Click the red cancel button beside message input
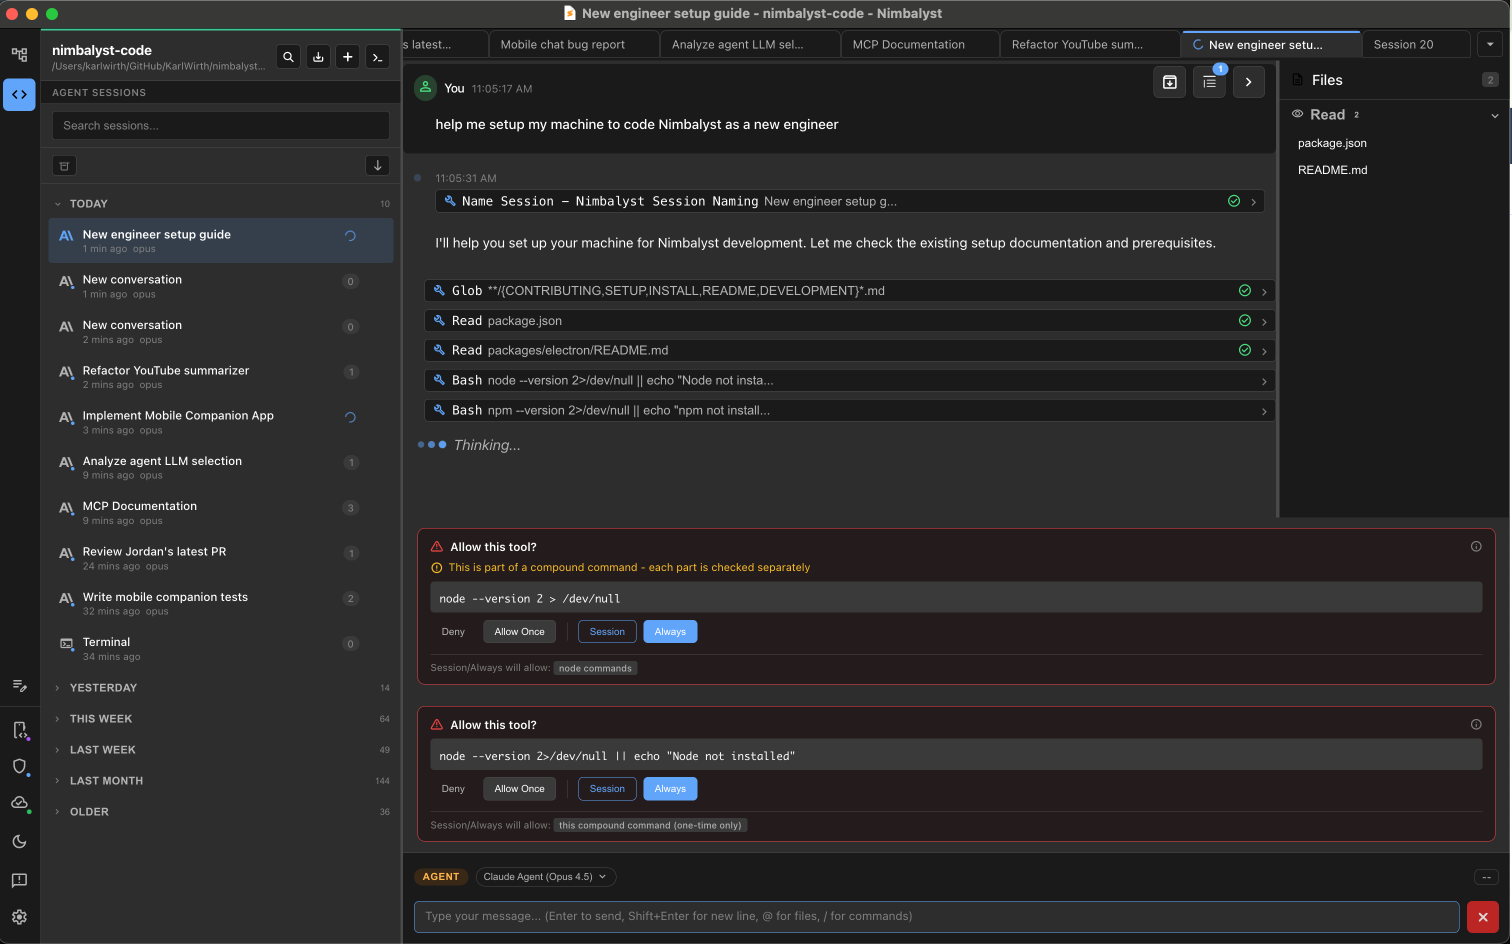Screen dimensions: 1512x945 (x=1482, y=917)
